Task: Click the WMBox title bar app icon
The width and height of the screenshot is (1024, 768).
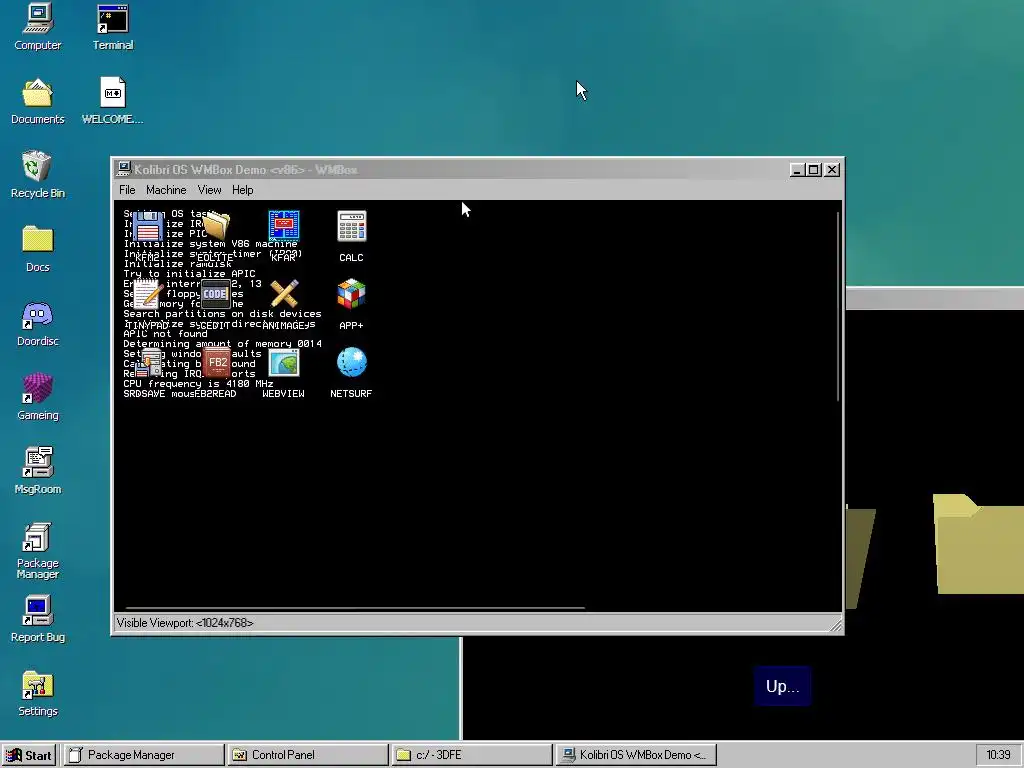Action: coord(123,169)
